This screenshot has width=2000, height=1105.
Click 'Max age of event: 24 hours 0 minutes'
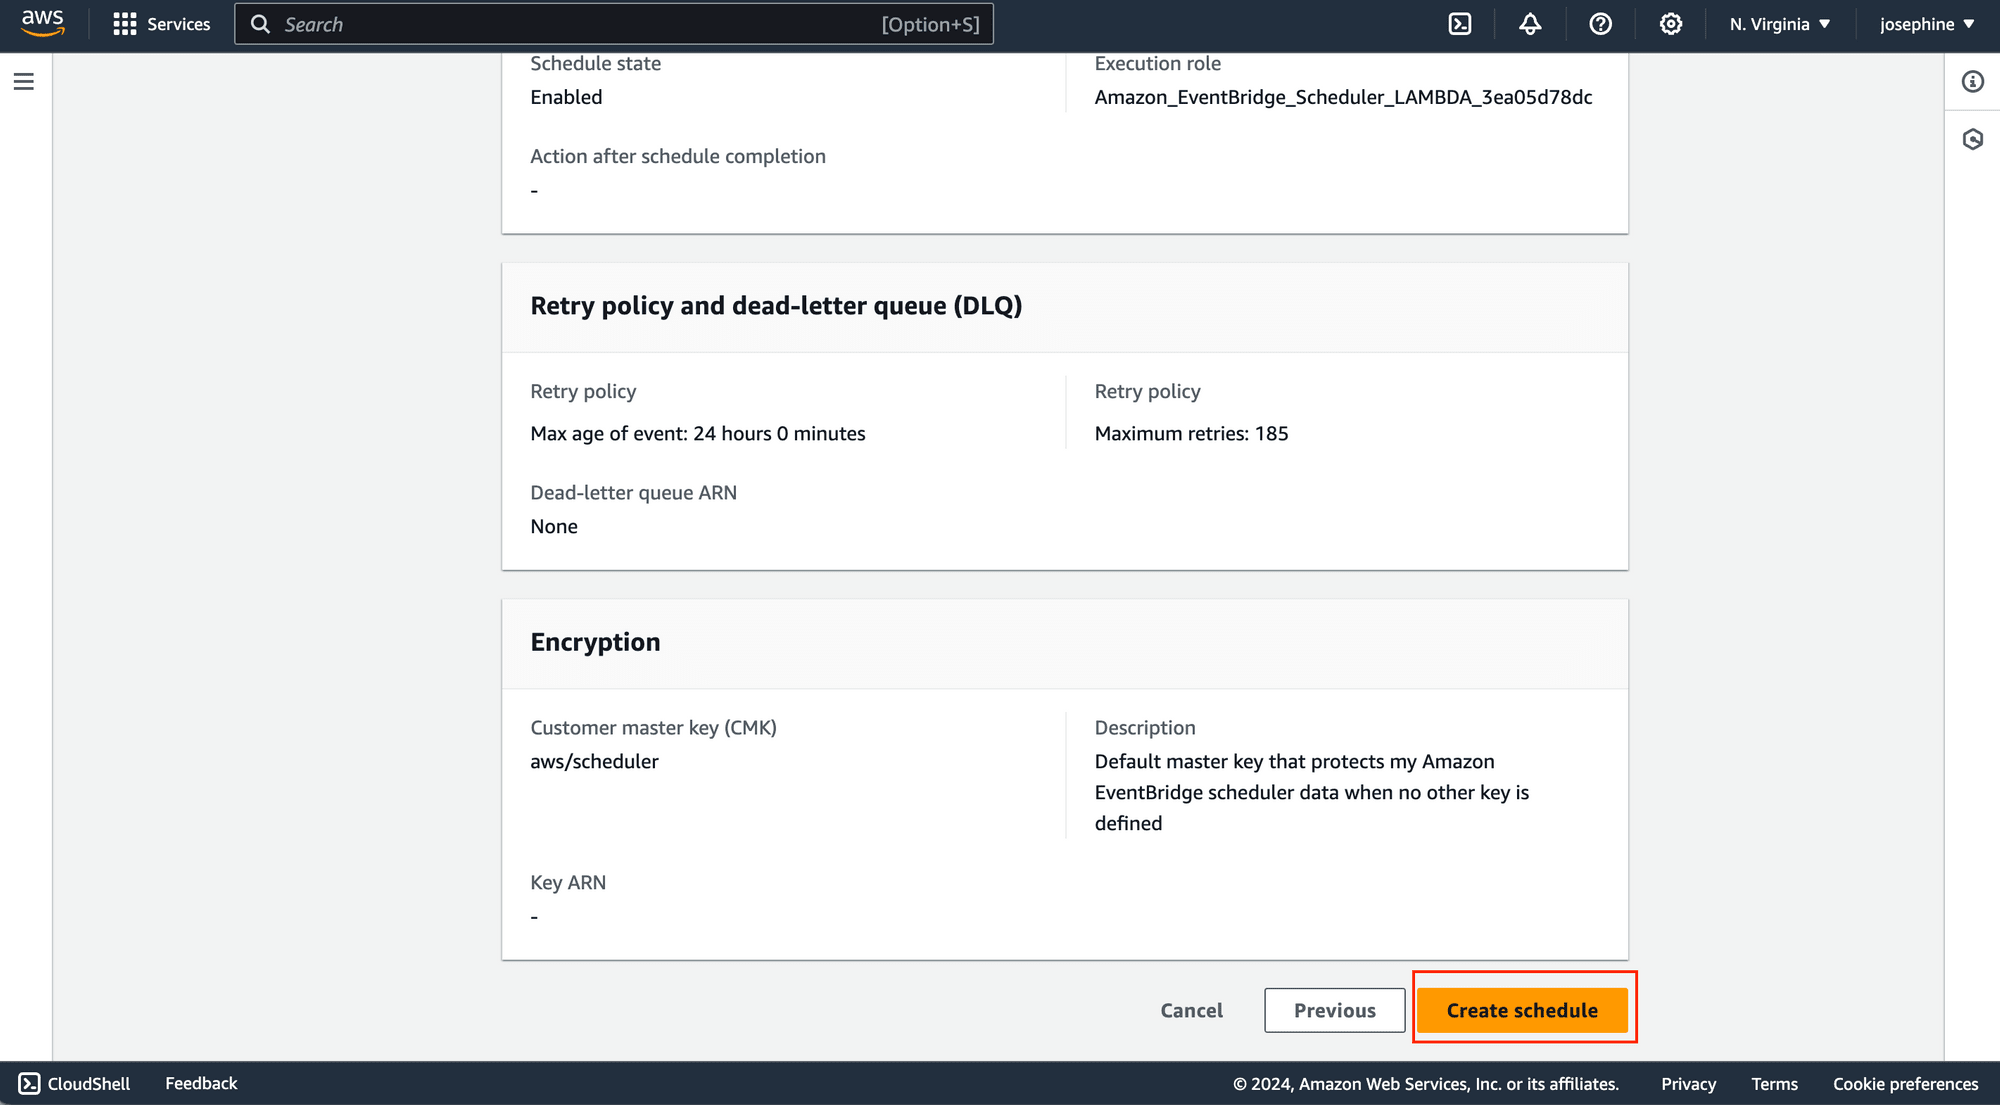[x=698, y=433]
